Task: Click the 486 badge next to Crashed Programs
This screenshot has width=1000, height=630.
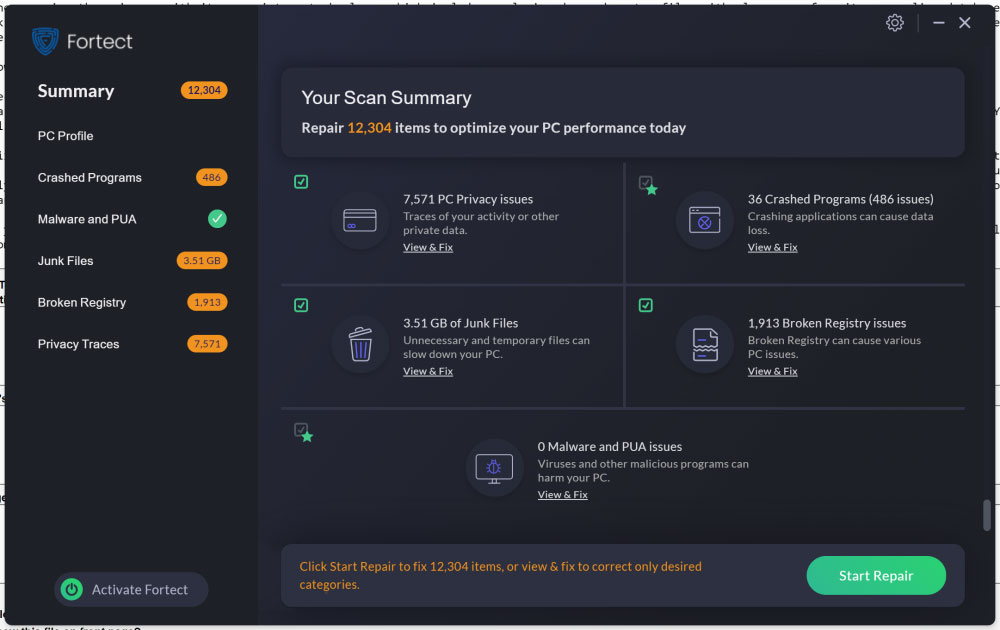Action: click(x=212, y=177)
